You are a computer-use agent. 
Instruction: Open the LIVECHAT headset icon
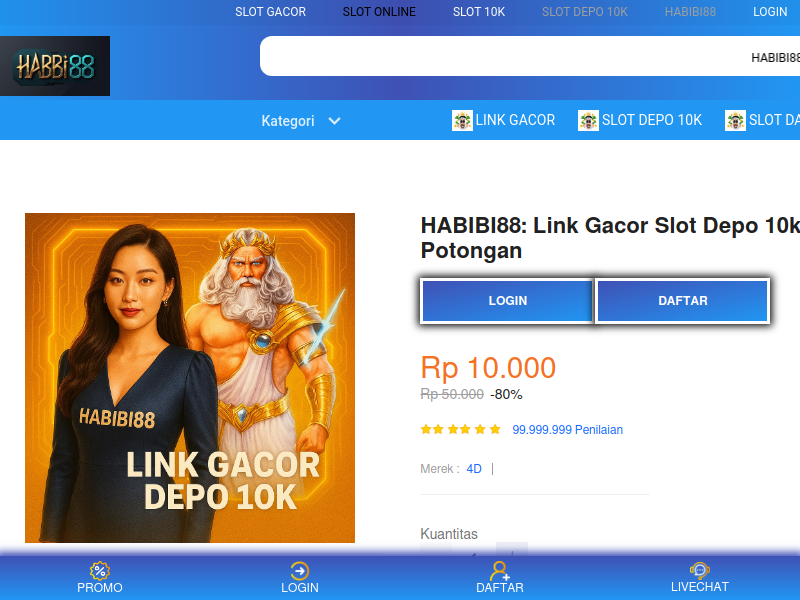pos(699,570)
